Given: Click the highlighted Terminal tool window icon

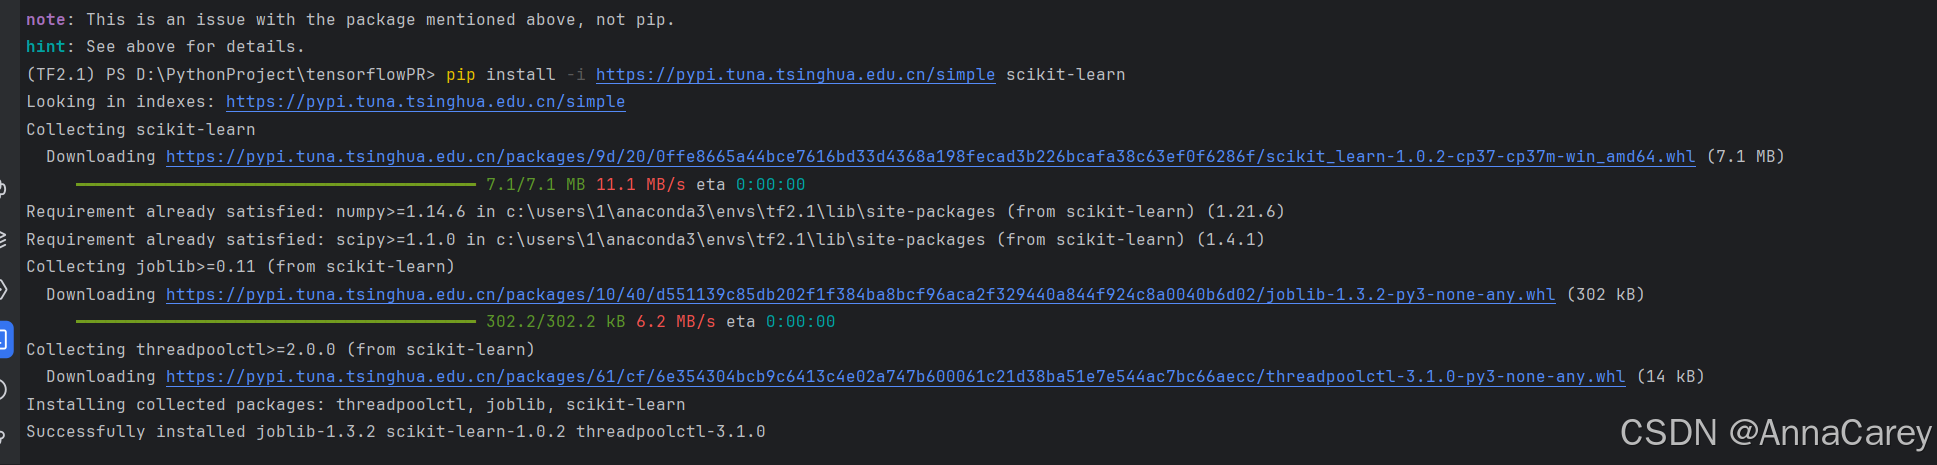Looking at the screenshot, I should tap(4, 339).
